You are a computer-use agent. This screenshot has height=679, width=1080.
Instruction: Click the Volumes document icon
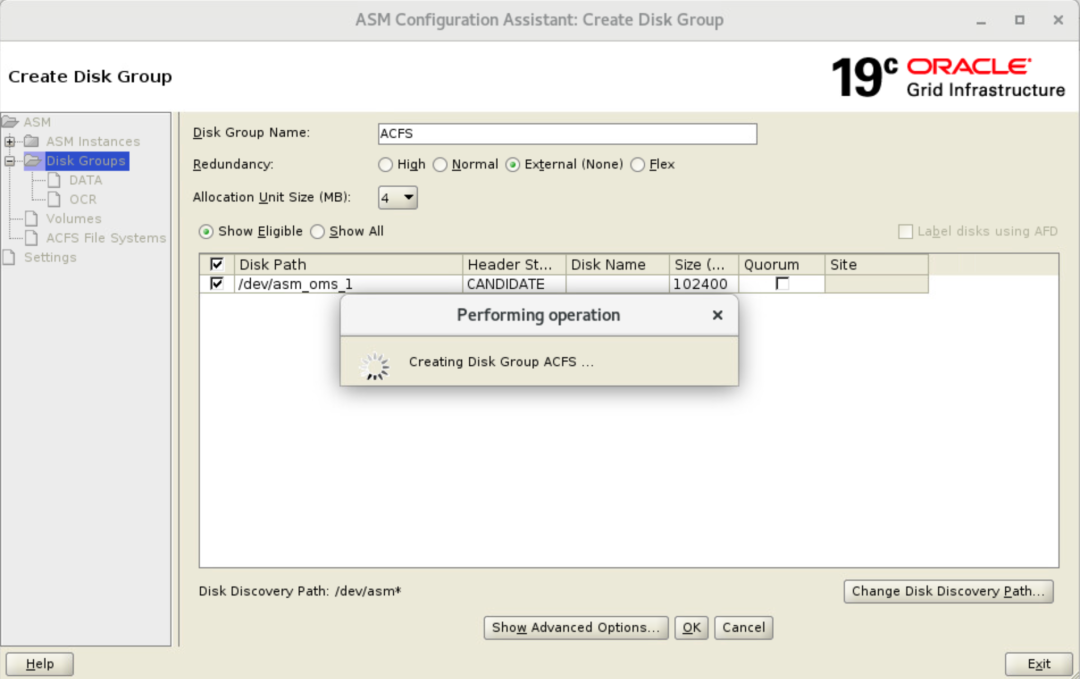(31, 218)
